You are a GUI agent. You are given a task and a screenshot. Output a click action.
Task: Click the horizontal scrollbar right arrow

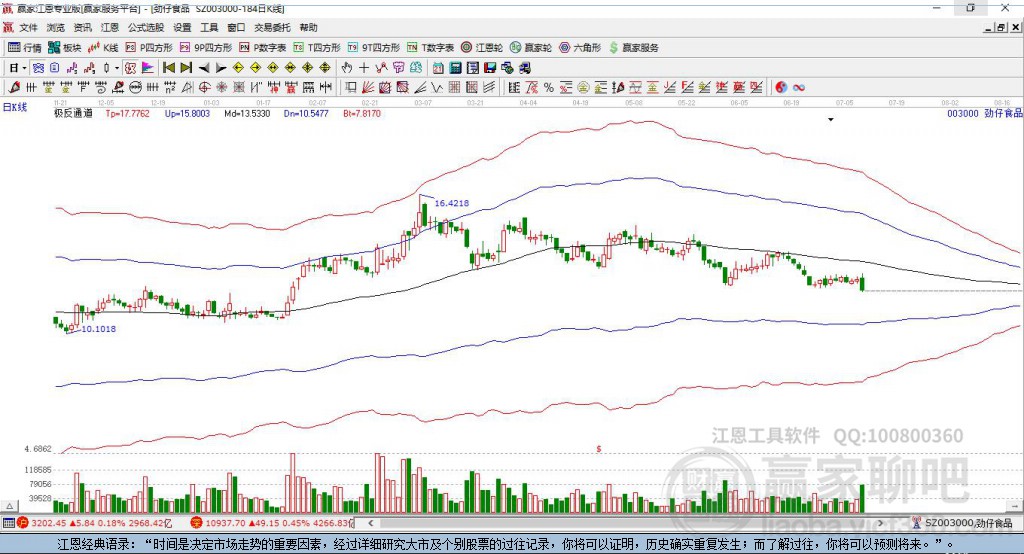click(x=880, y=523)
